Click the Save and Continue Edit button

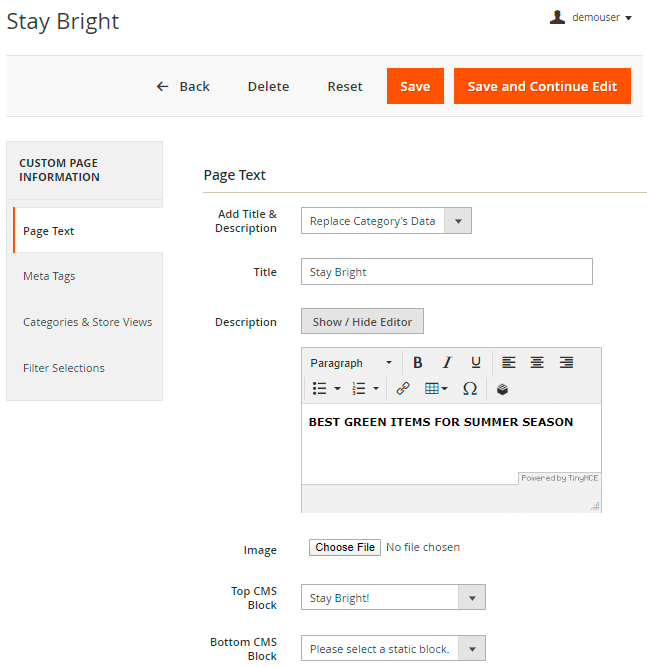click(x=542, y=86)
